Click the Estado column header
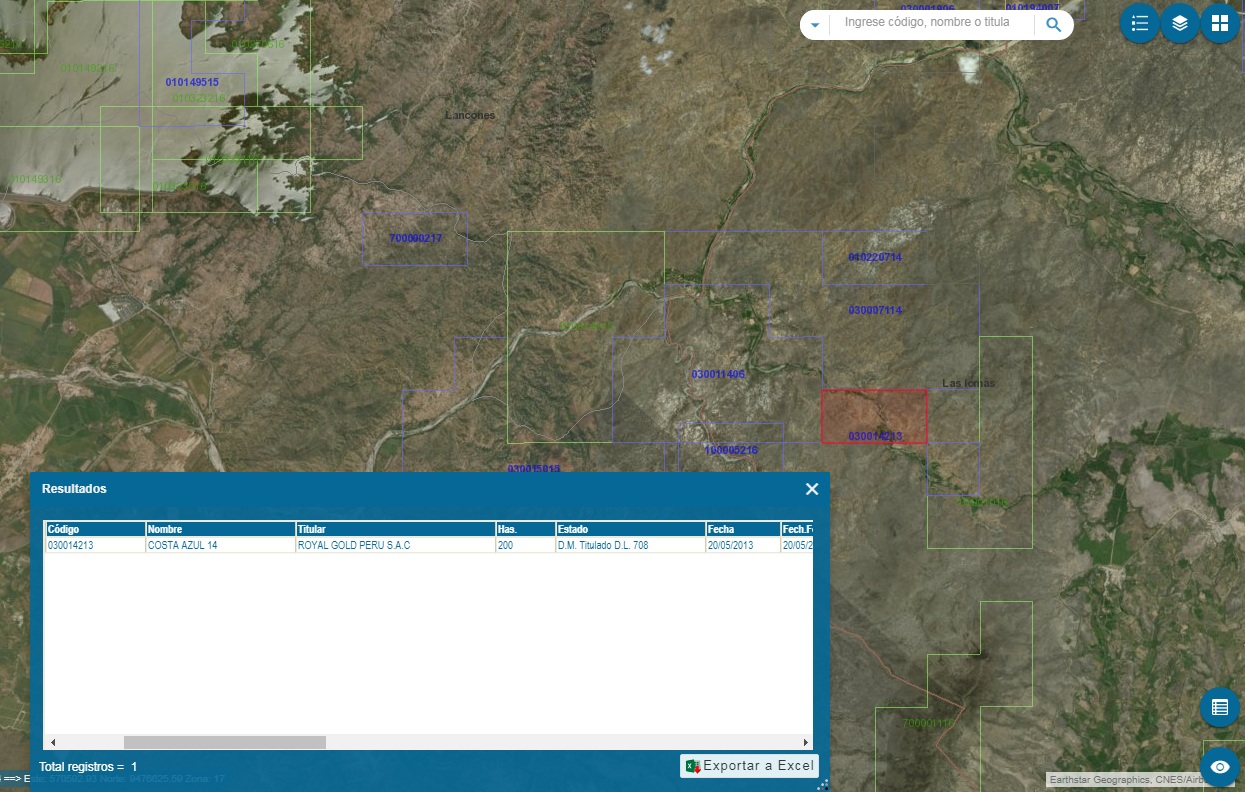The width and height of the screenshot is (1246, 792). pos(629,529)
